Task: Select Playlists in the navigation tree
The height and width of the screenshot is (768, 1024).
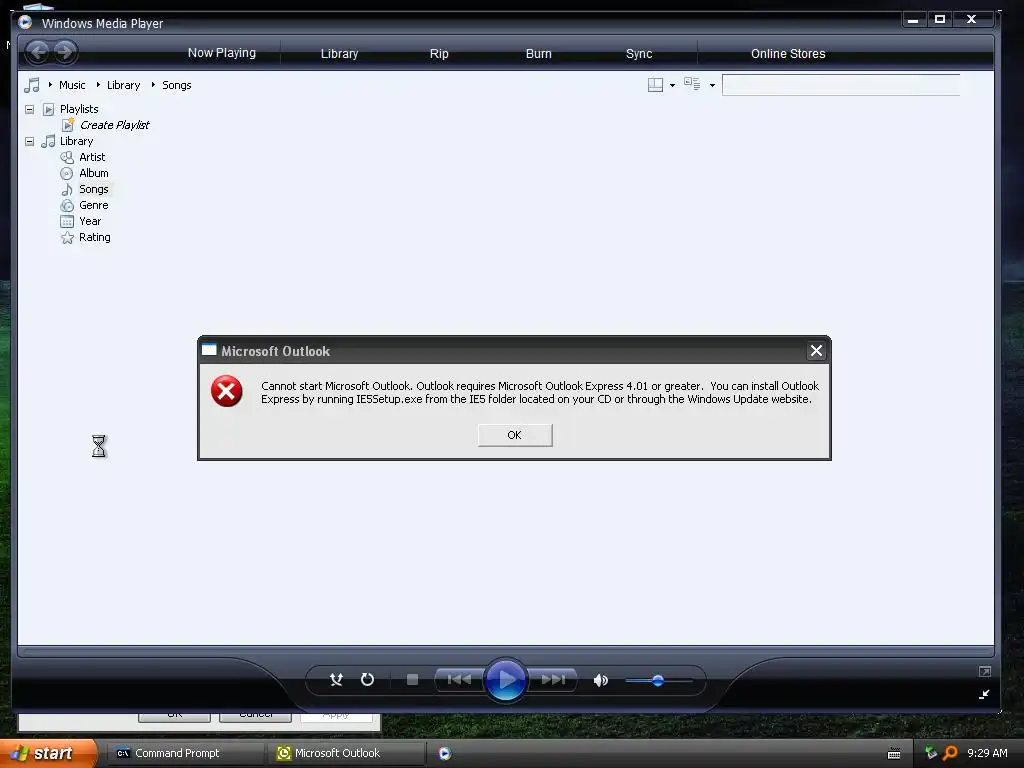Action: click(79, 109)
